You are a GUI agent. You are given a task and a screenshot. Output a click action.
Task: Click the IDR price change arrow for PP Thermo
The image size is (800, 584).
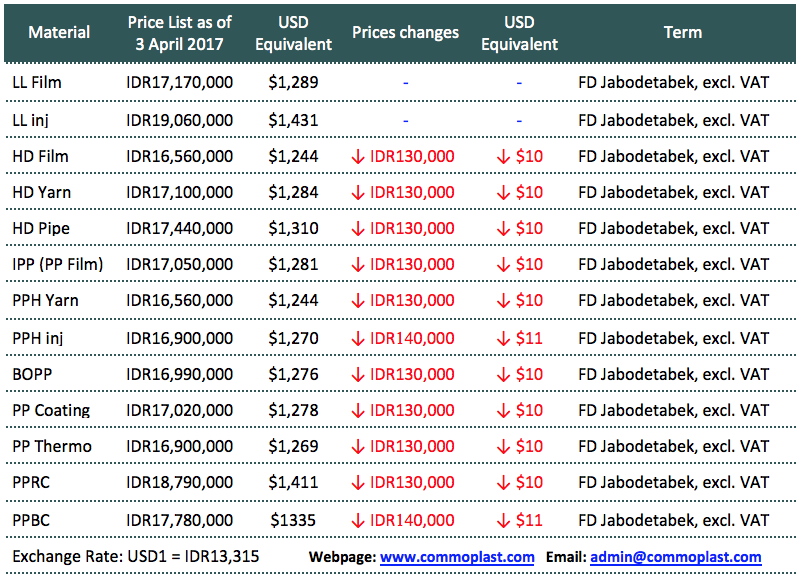coord(358,447)
